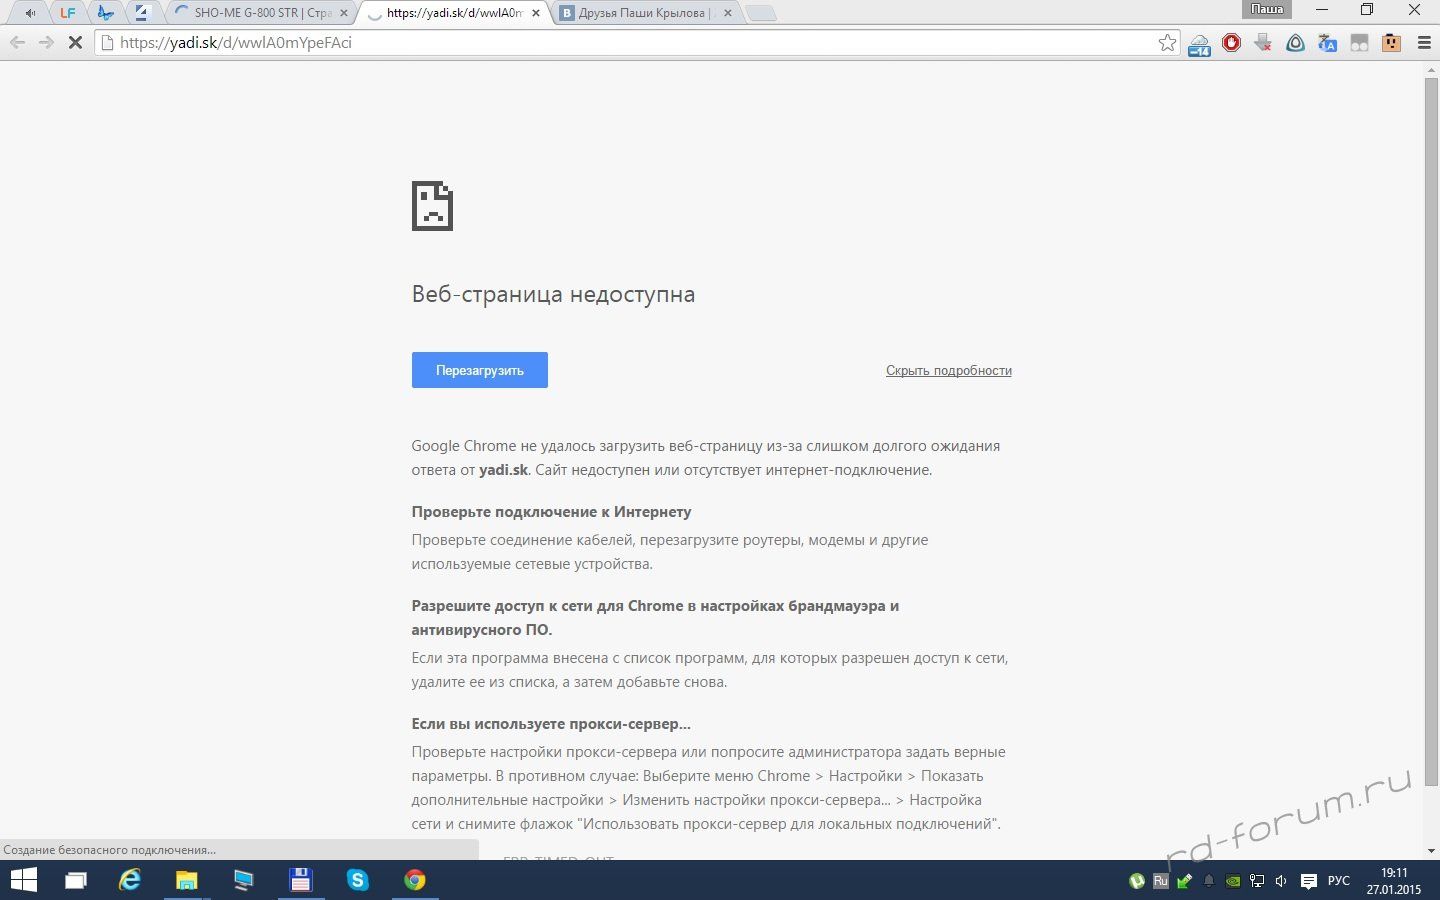Image resolution: width=1440 pixels, height=900 pixels.
Task: Open the teal hexagon extension icon
Action: click(x=1295, y=43)
